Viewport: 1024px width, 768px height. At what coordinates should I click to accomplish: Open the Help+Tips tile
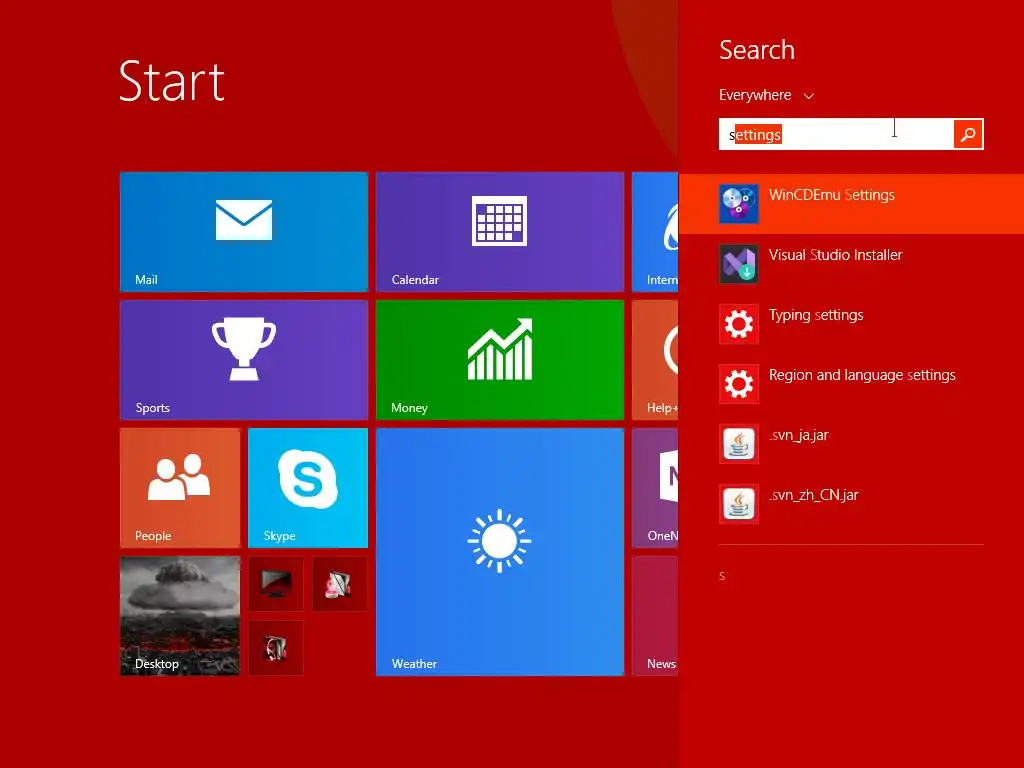pyautogui.click(x=655, y=359)
